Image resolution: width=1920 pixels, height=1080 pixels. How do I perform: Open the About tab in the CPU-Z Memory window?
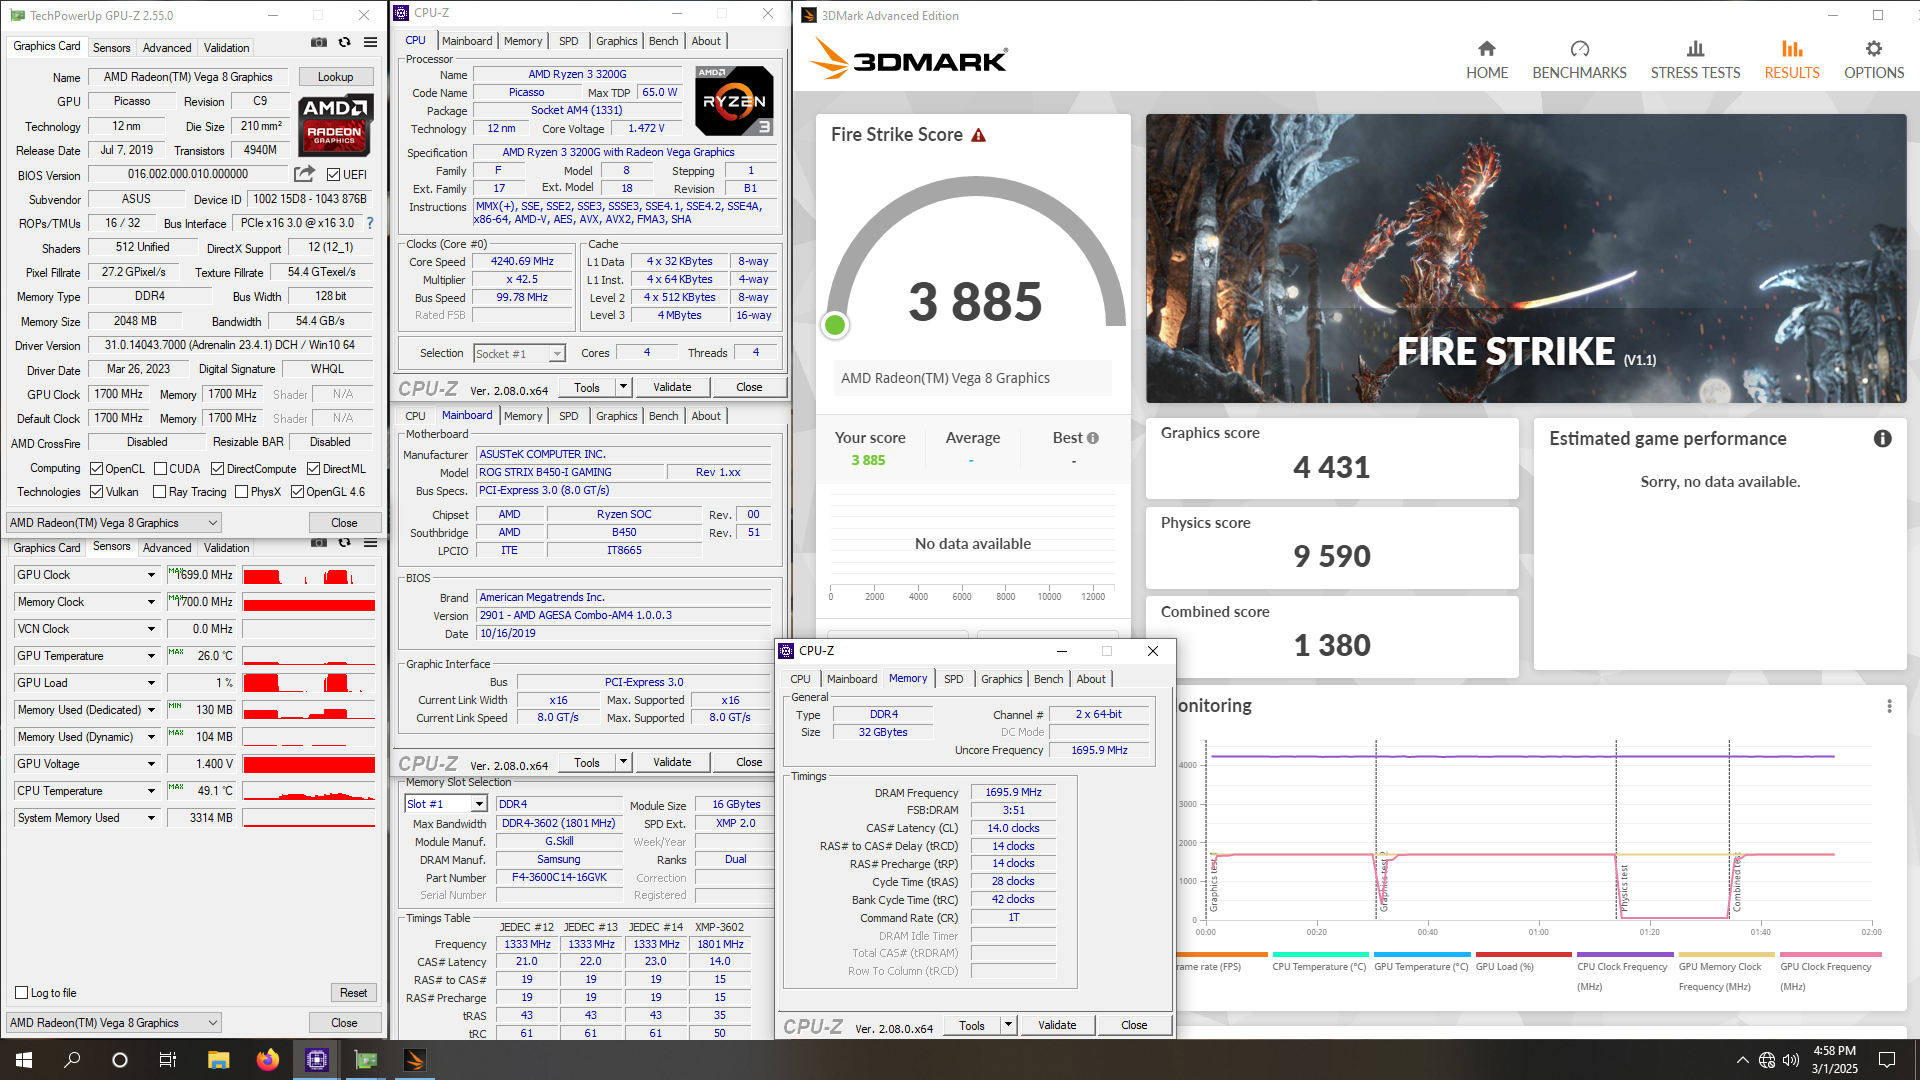tap(1090, 679)
